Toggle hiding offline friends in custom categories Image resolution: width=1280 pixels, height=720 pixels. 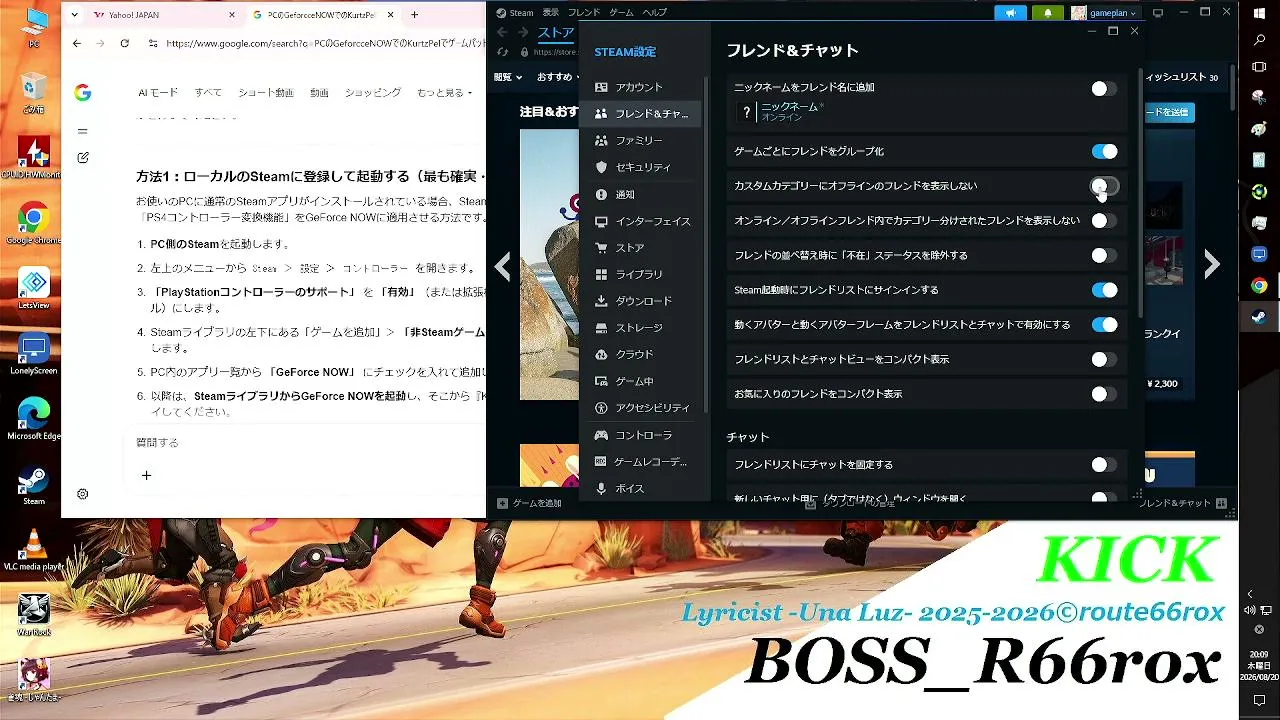(x=1104, y=186)
